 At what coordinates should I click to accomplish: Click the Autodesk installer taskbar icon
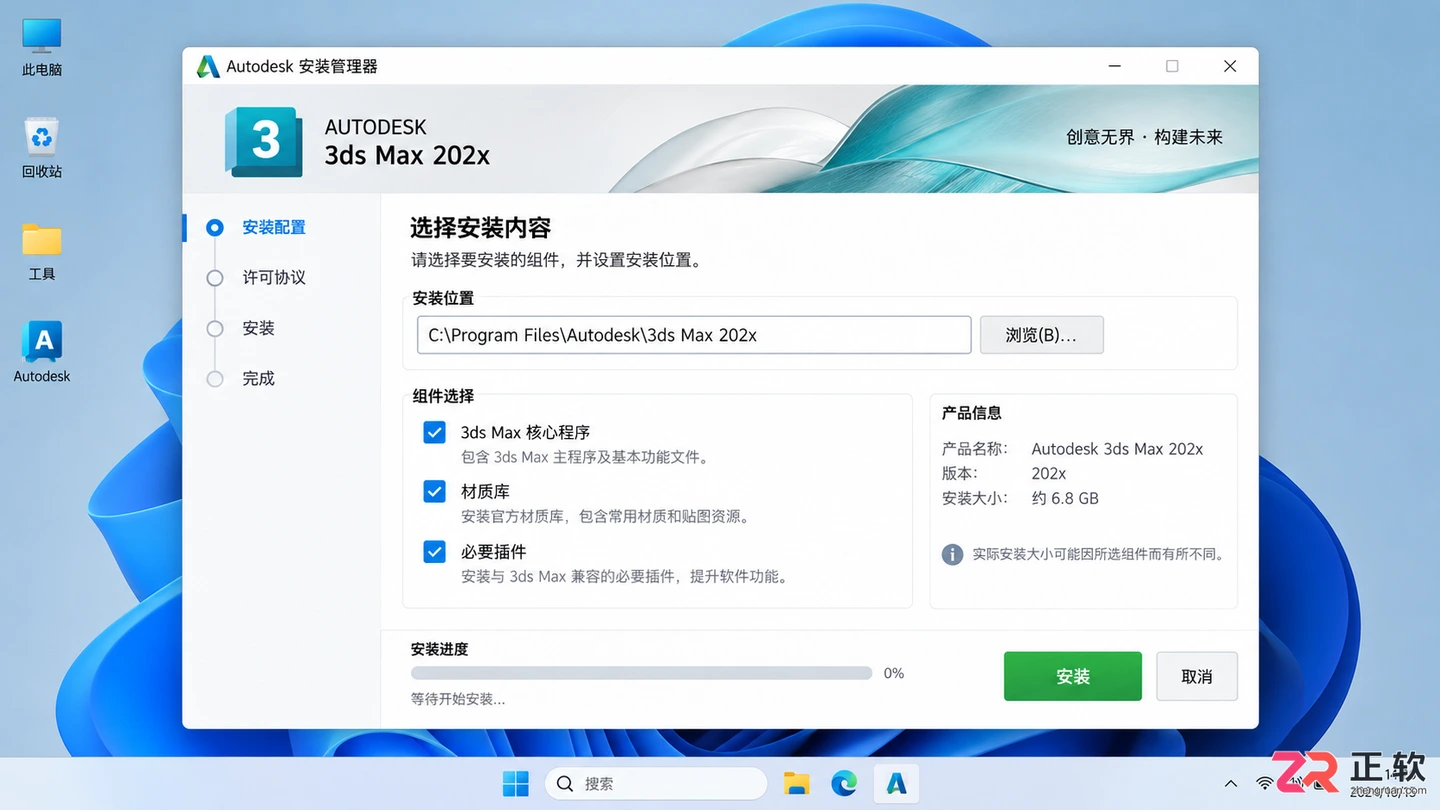[897, 784]
